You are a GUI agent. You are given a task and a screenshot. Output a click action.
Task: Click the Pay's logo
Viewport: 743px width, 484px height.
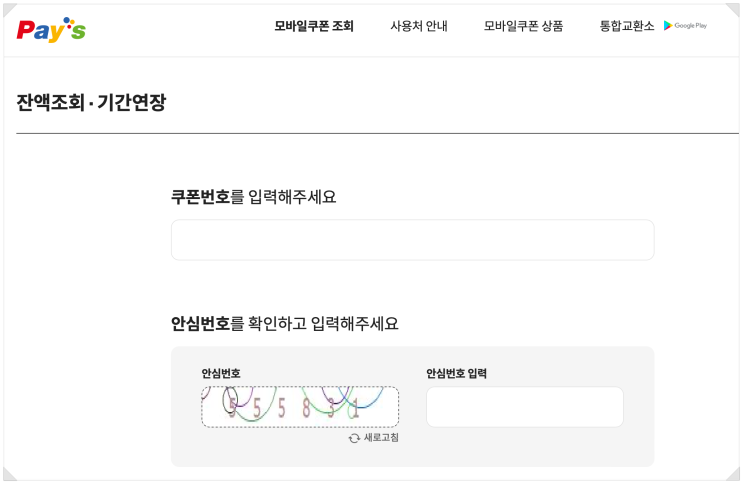click(x=51, y=29)
